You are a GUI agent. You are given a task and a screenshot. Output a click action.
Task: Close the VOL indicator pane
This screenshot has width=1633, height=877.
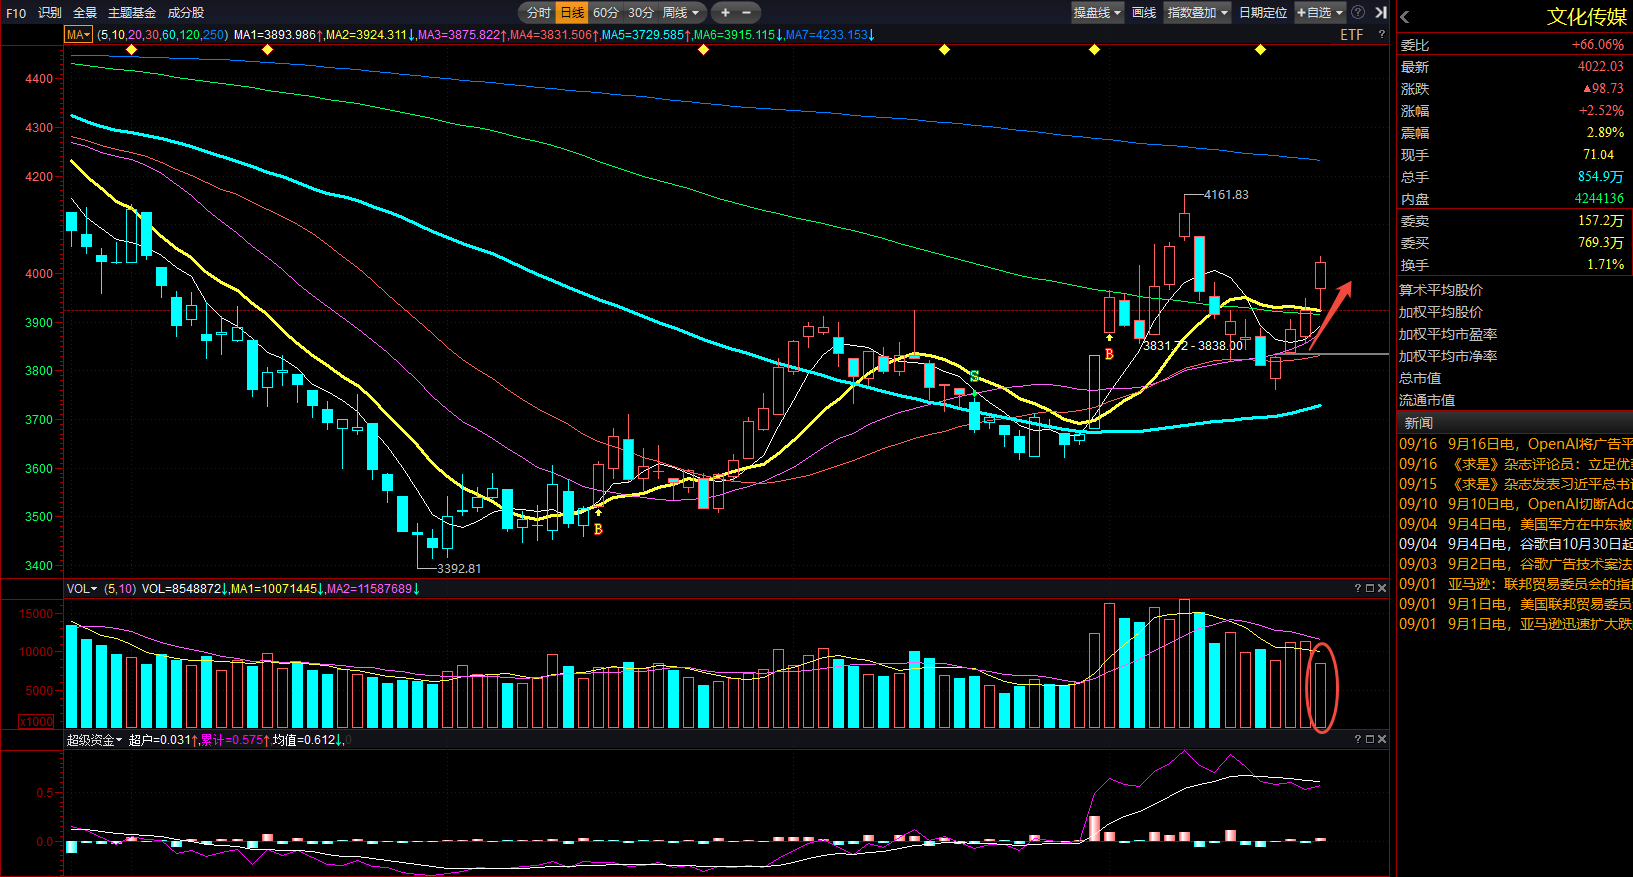pyautogui.click(x=1382, y=588)
